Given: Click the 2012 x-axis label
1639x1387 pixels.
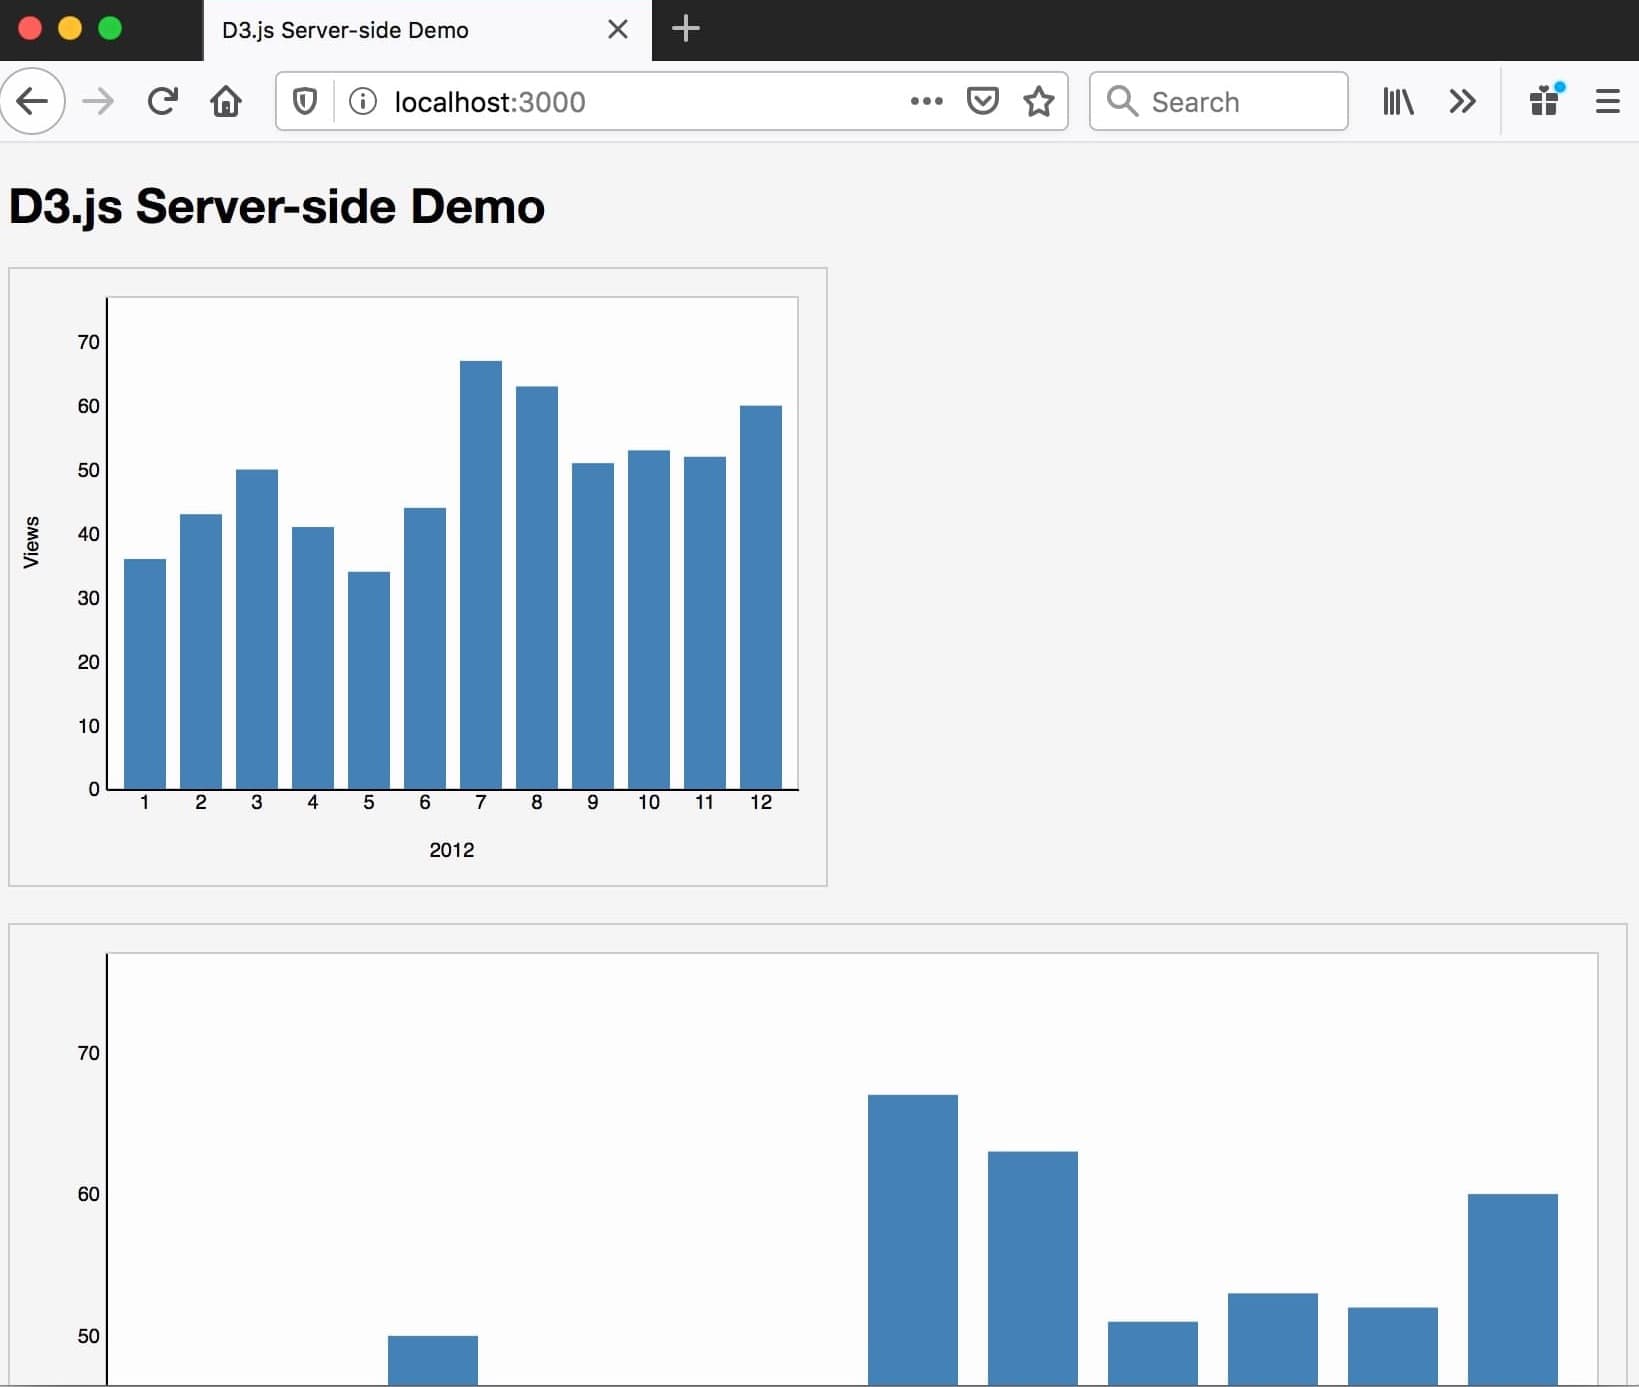Looking at the screenshot, I should pyautogui.click(x=452, y=850).
